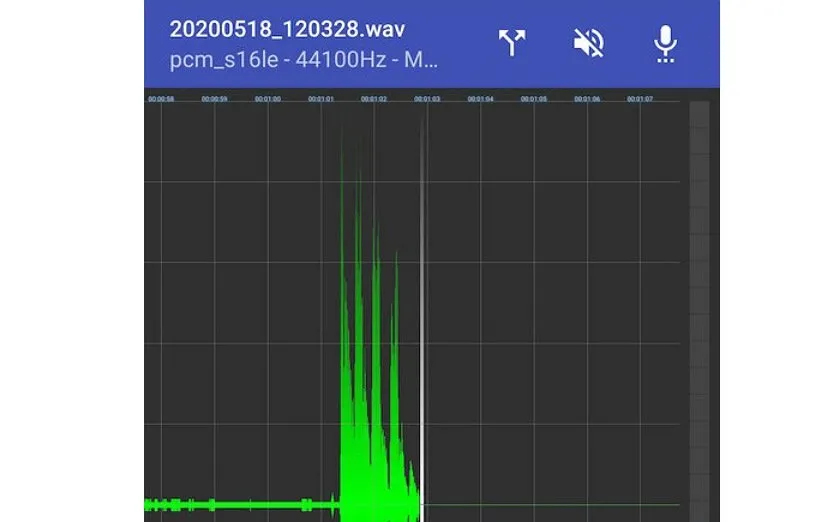
Task: Tap the pcm_s16le 44100Hz format subtitle
Action: pyautogui.click(x=304, y=59)
